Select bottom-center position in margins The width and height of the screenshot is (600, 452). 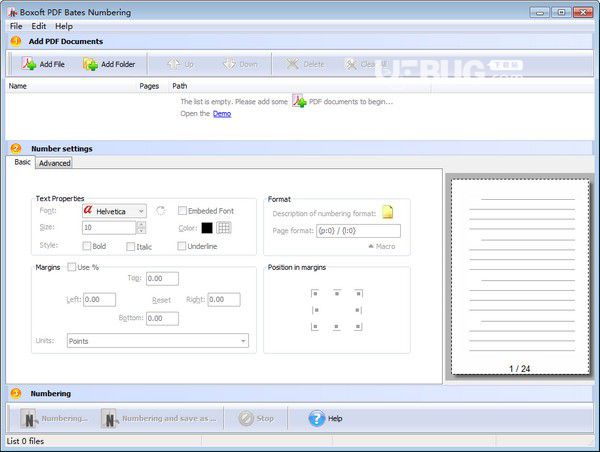click(336, 326)
